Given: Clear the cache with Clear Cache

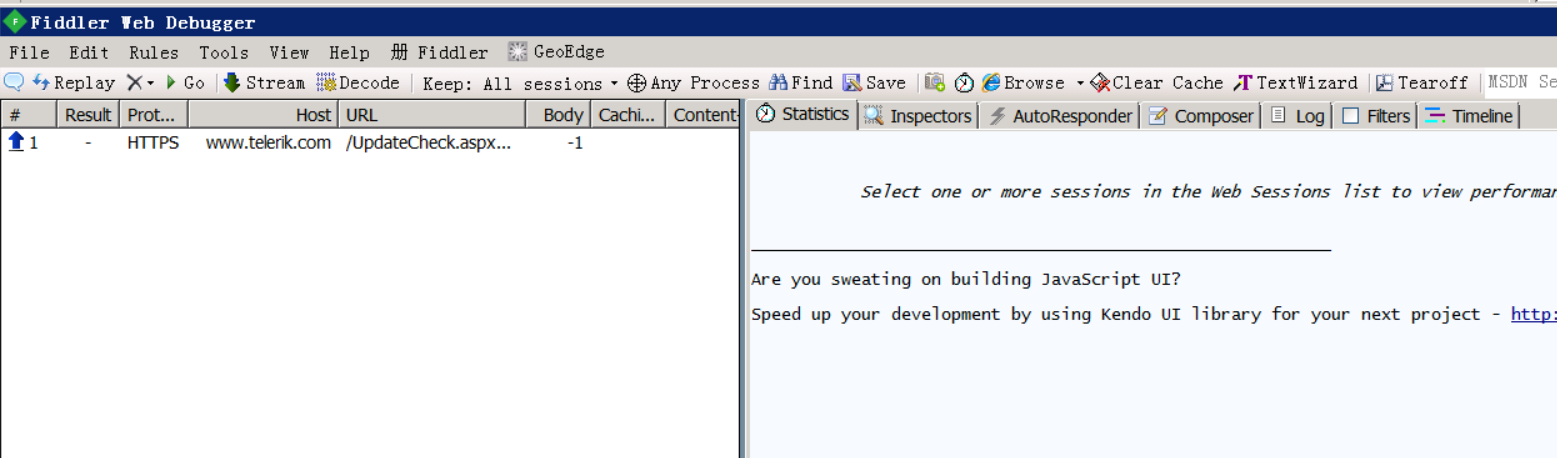Looking at the screenshot, I should click(x=1158, y=83).
